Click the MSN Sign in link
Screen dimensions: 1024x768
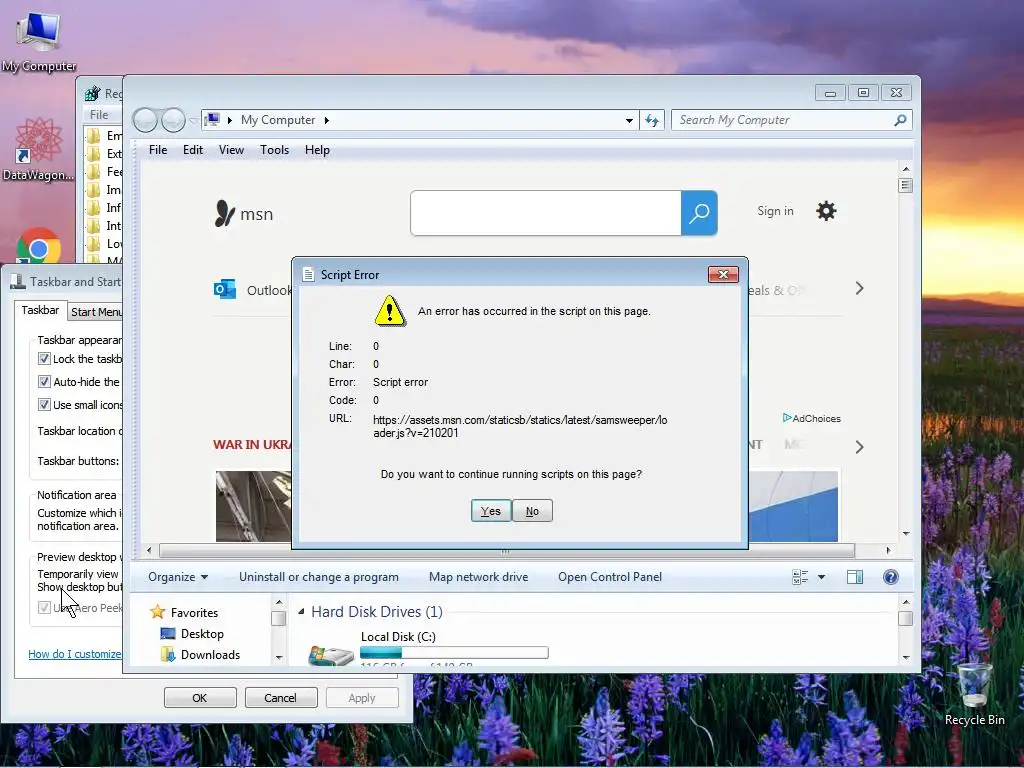point(775,211)
